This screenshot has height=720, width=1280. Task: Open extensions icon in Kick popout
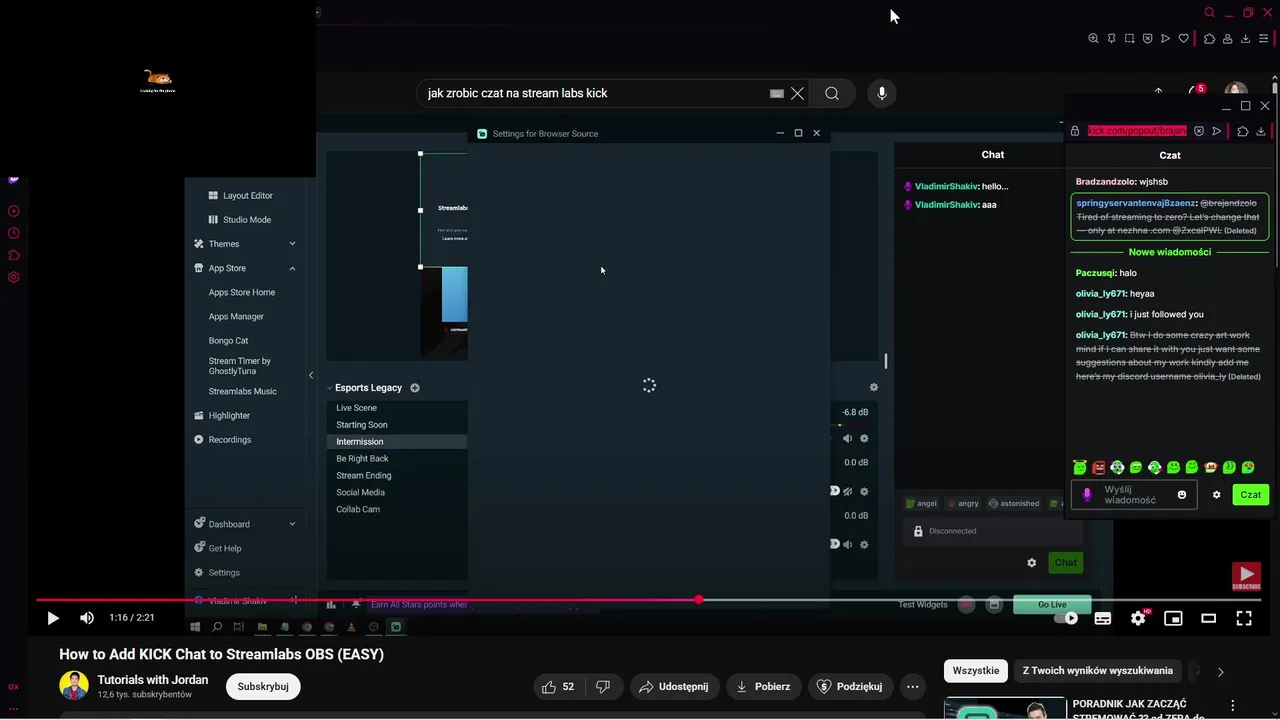coord(1243,131)
